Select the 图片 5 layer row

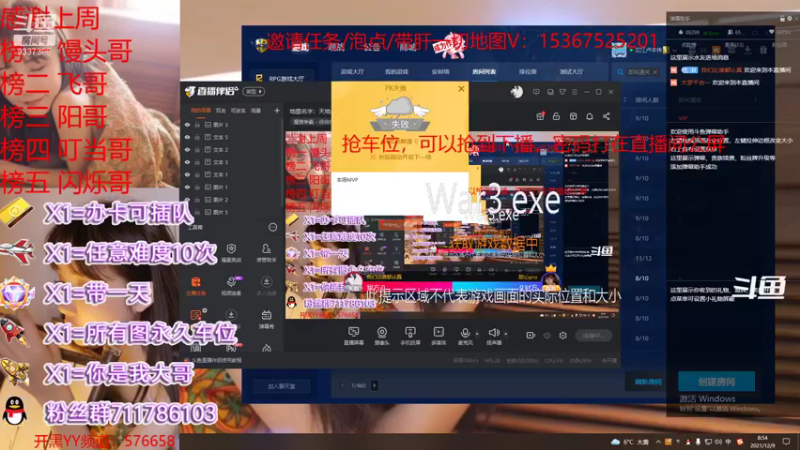pos(231,212)
